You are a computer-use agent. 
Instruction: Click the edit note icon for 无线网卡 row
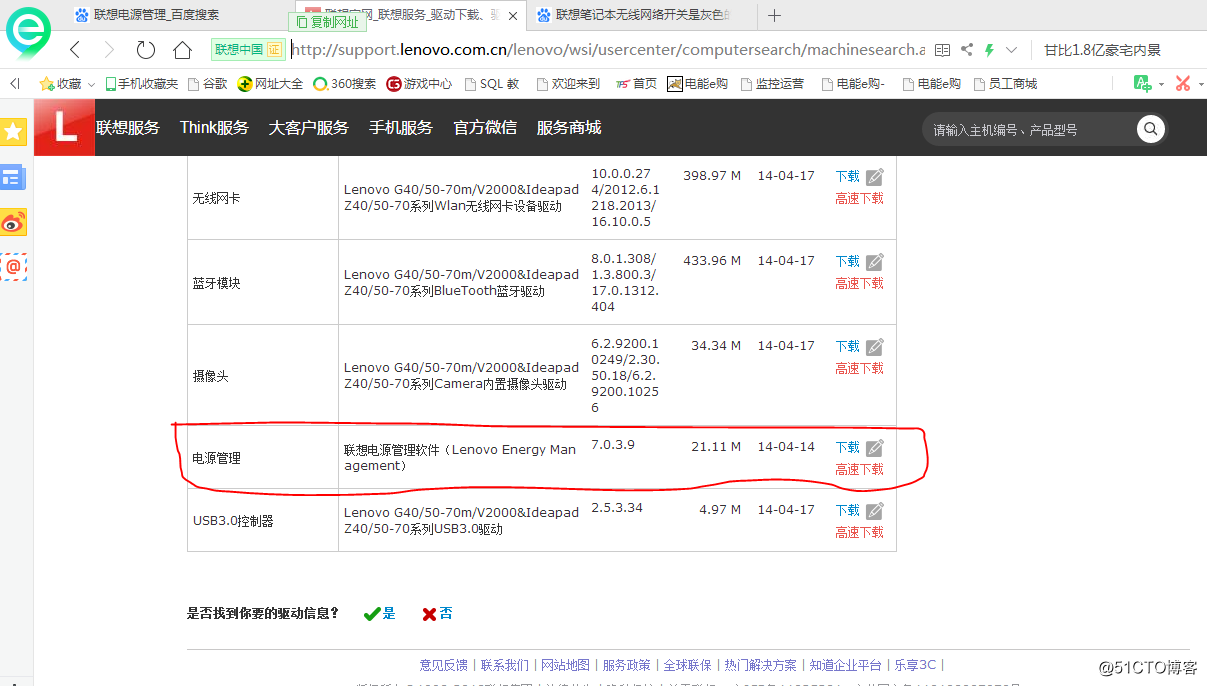[x=875, y=177]
